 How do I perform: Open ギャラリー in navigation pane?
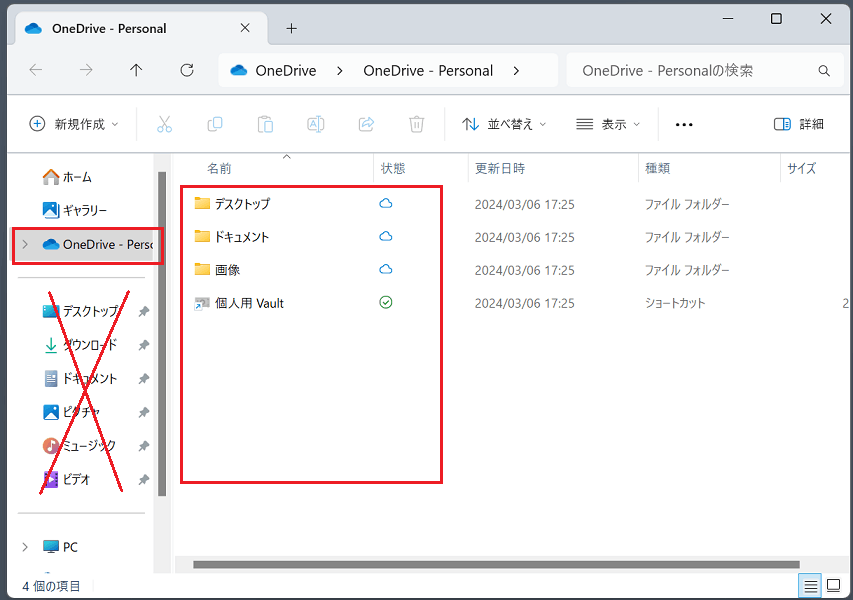(x=75, y=210)
